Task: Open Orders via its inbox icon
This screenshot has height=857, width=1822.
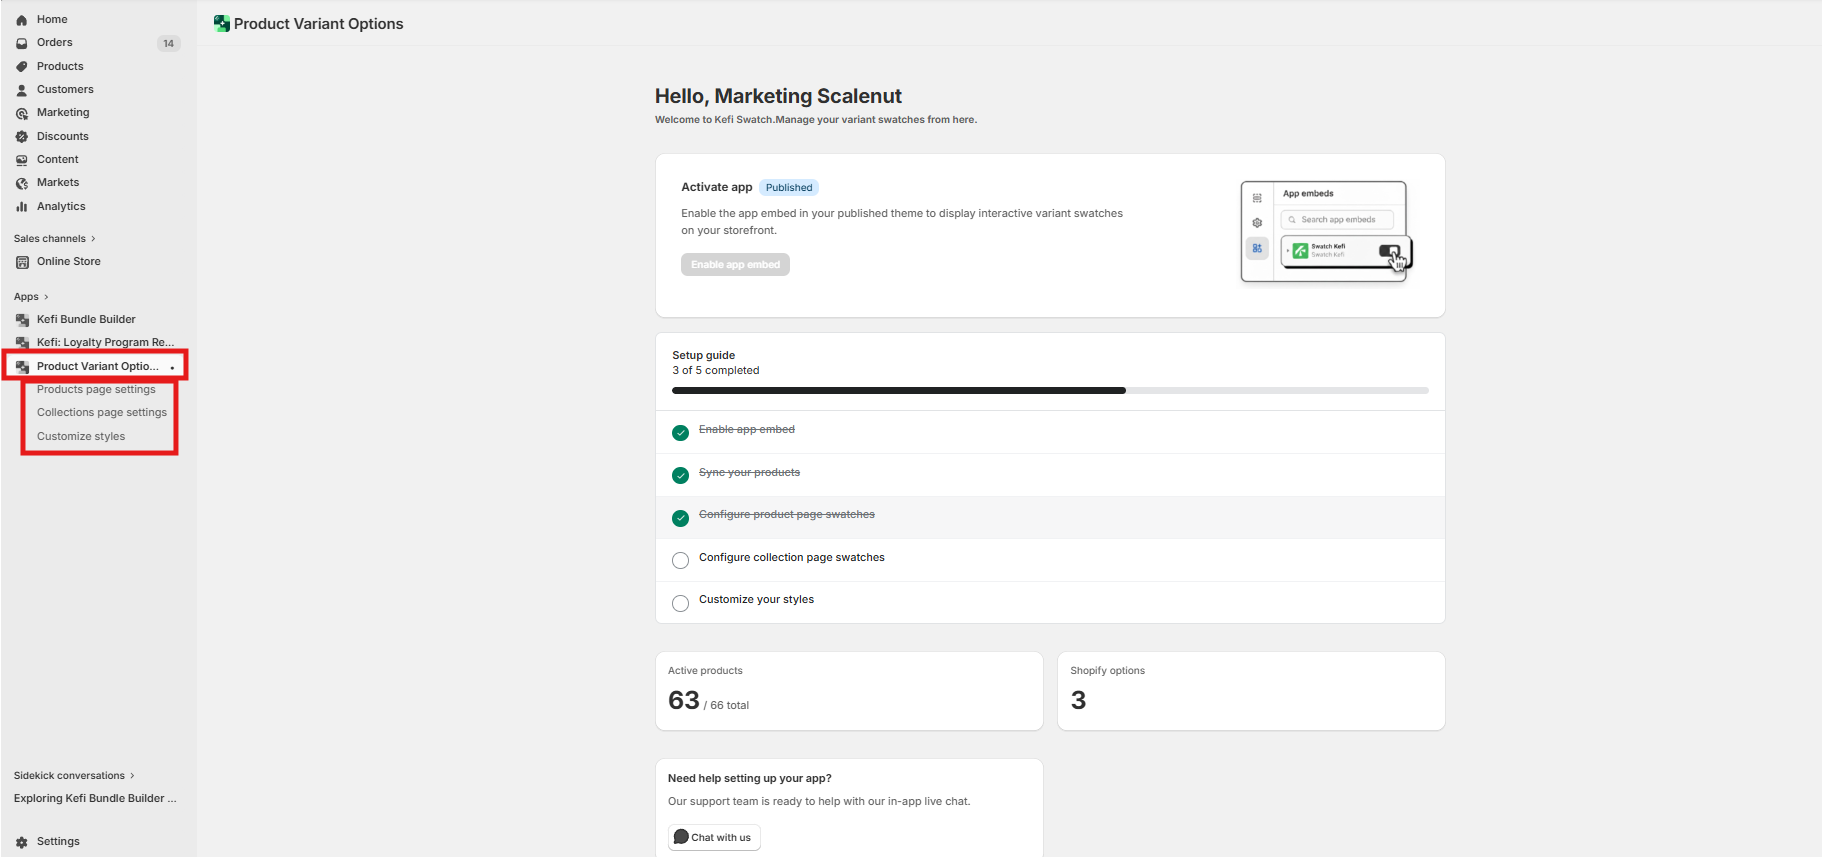Action: 22,43
